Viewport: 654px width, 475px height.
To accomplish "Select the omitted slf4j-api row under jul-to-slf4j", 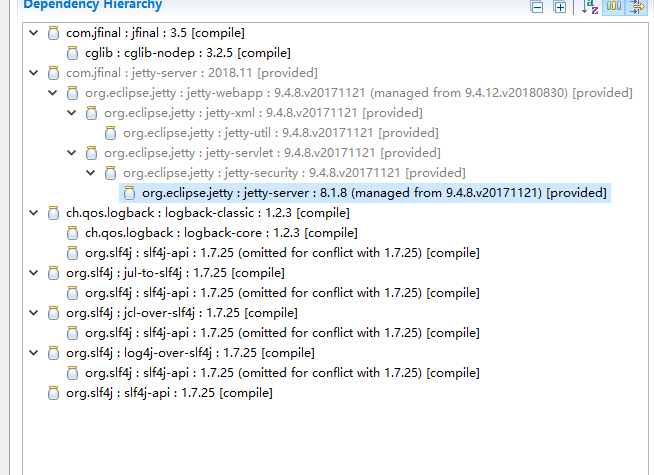I will (x=282, y=293).
